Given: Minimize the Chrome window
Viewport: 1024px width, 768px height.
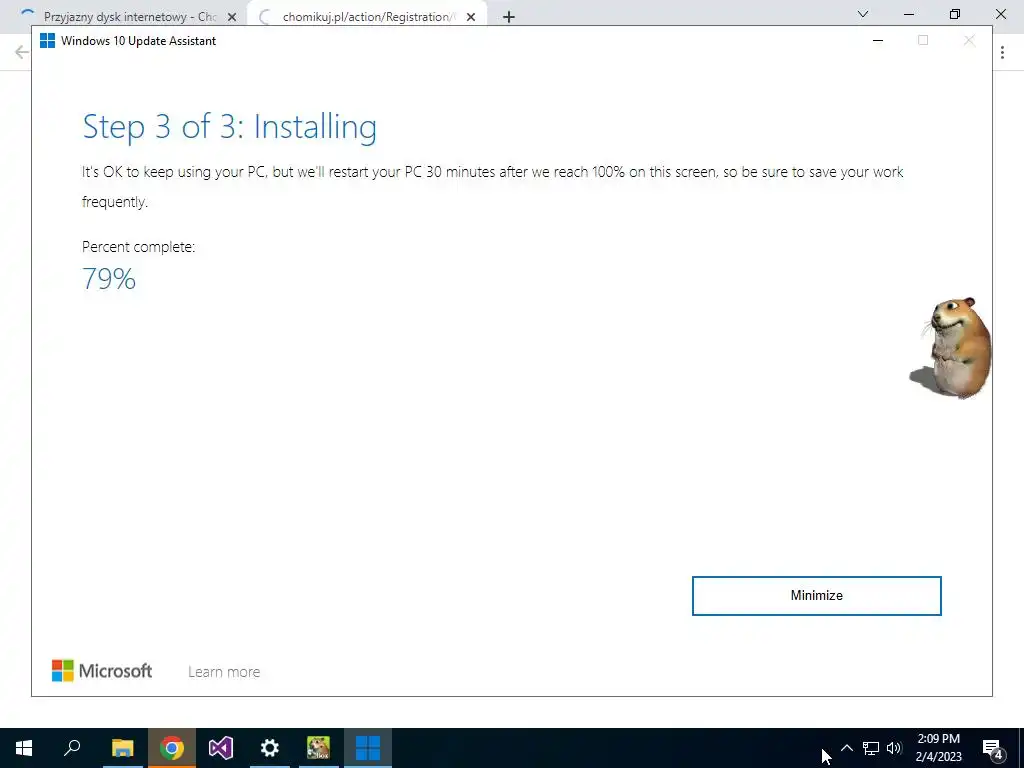Looking at the screenshot, I should (x=909, y=14).
